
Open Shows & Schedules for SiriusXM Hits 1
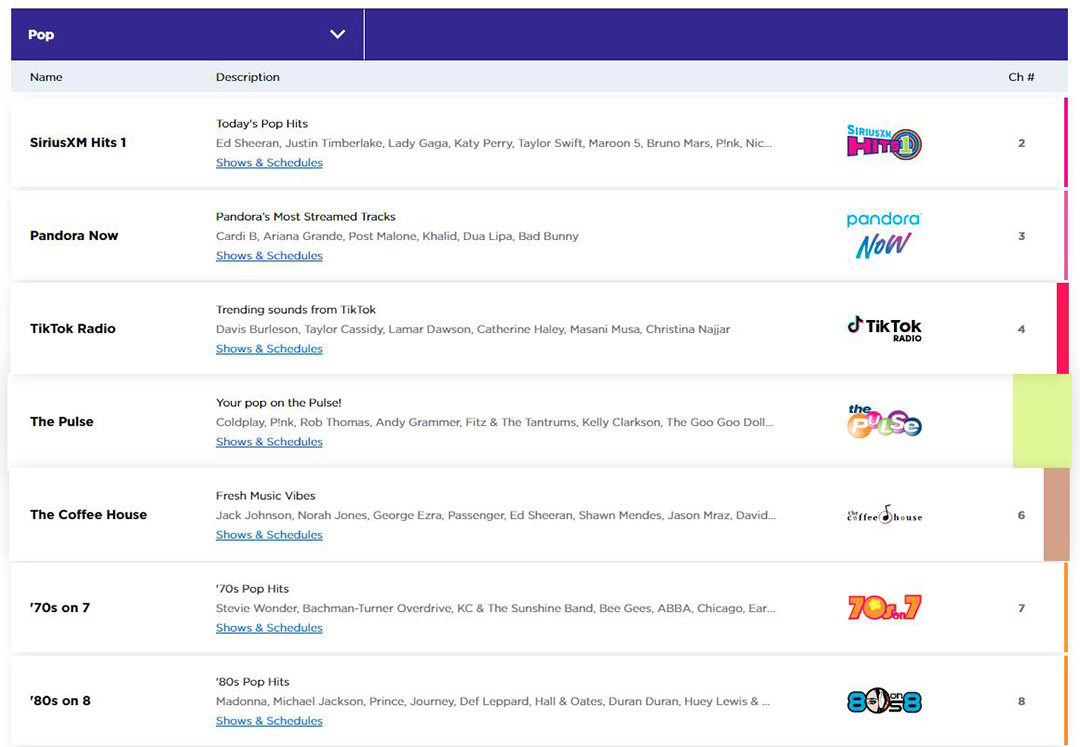pos(269,163)
